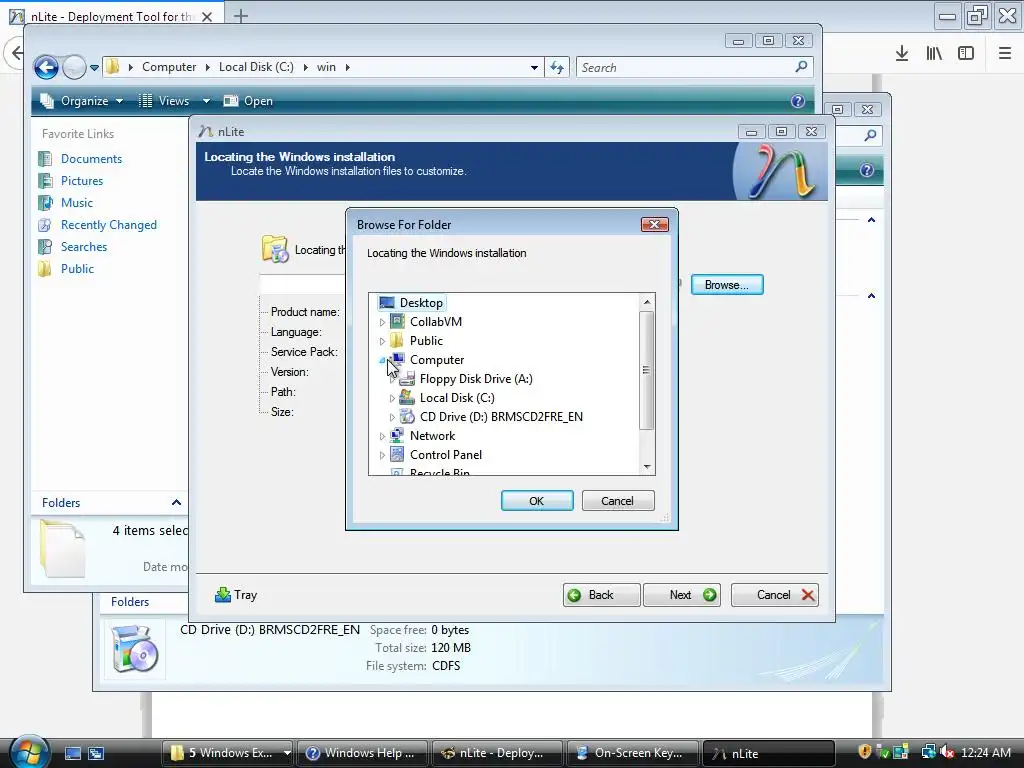Select Computer in the tree
The image size is (1024, 768).
point(437,360)
